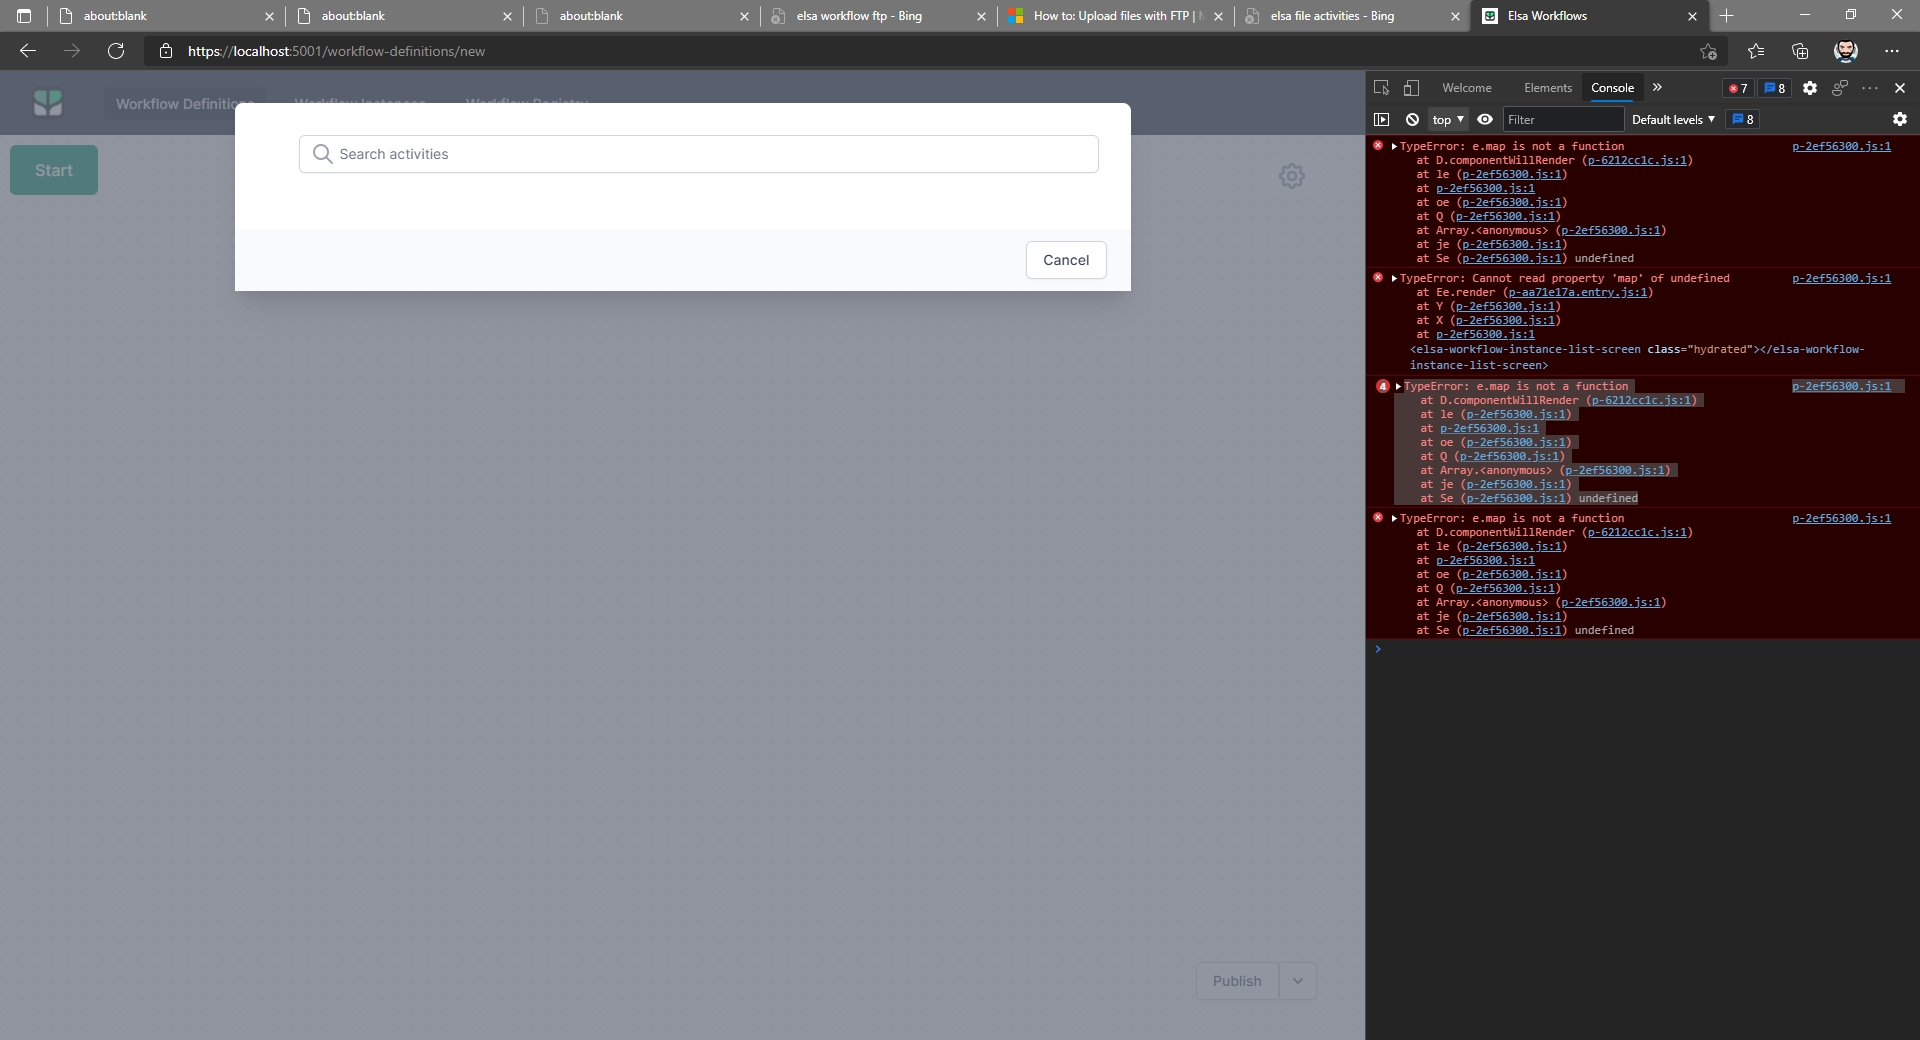Image resolution: width=1920 pixels, height=1040 pixels.
Task: Expand the first TypeError e.map error
Action: (x=1394, y=146)
